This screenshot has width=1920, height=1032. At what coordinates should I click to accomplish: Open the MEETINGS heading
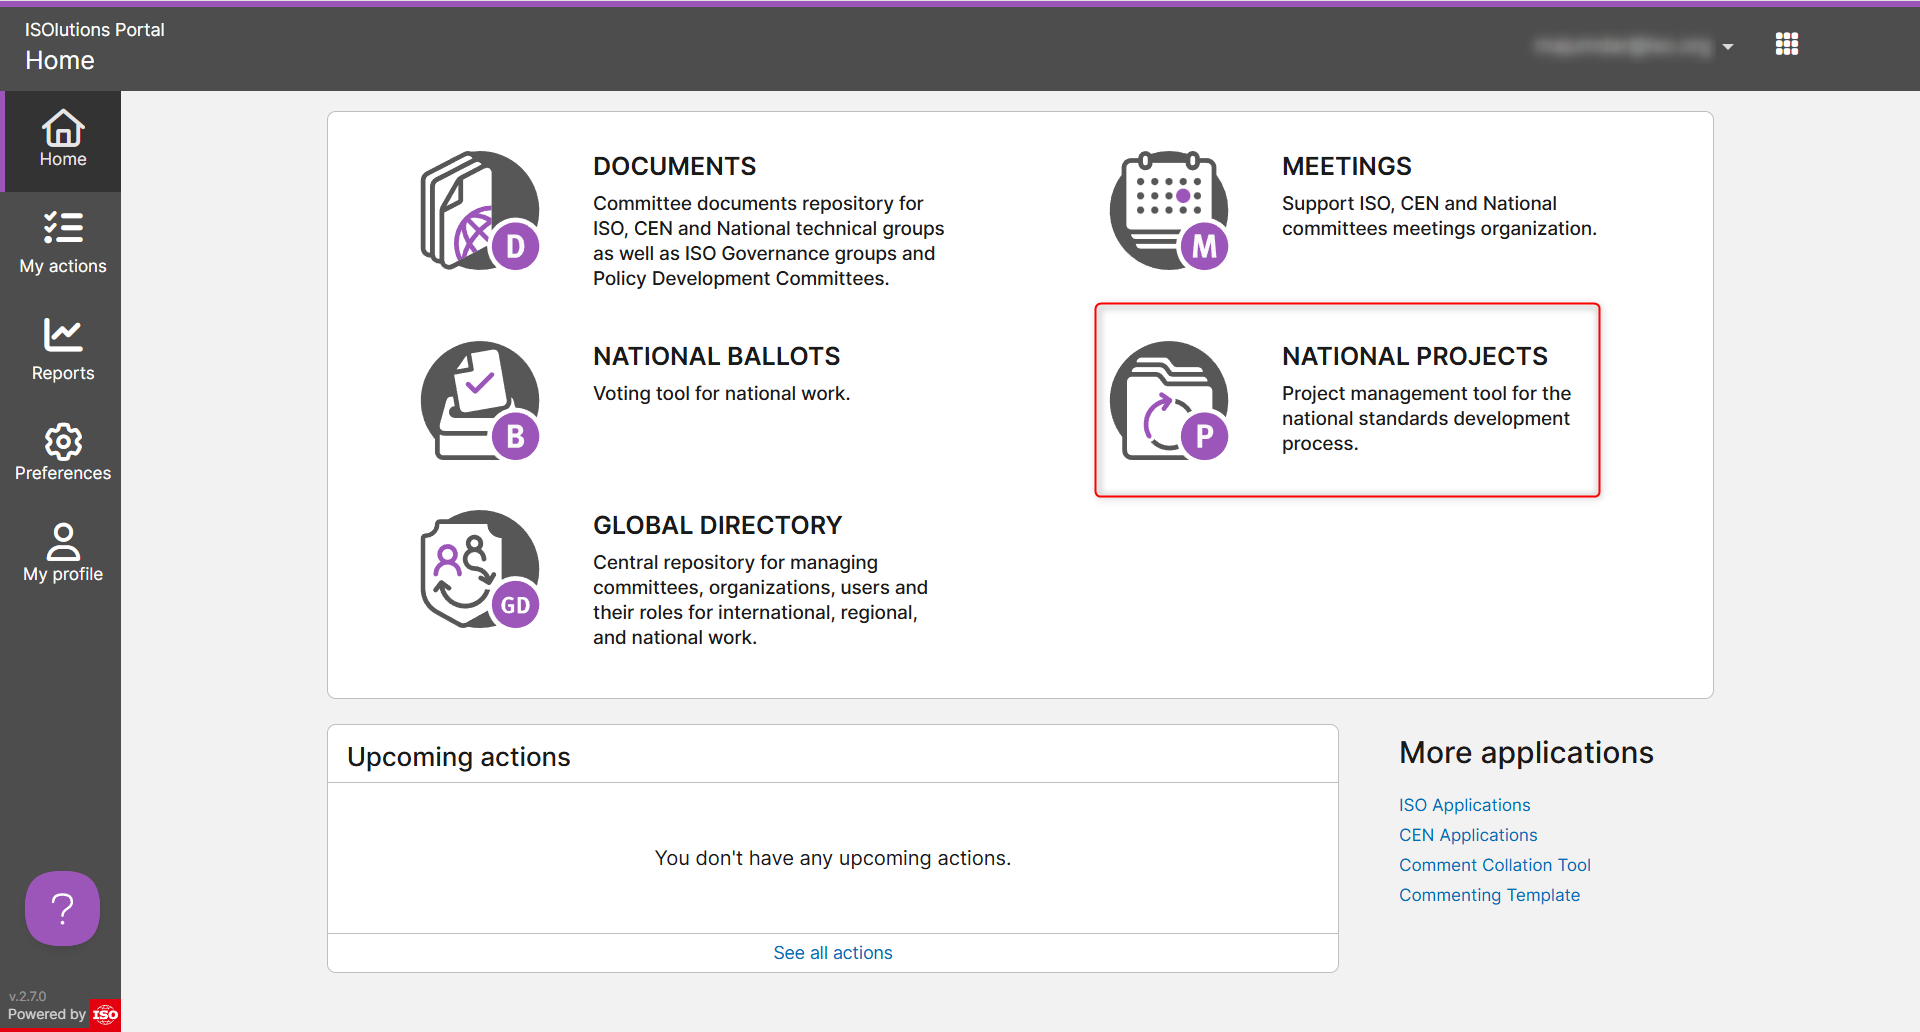[1347, 166]
